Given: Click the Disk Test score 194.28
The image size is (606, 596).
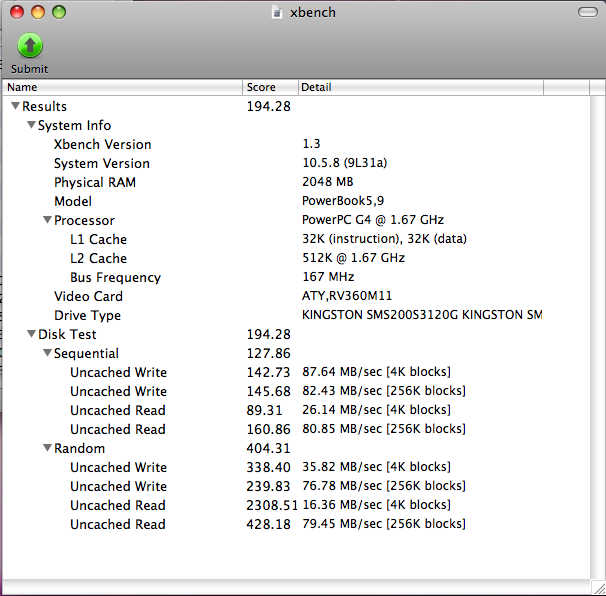Looking at the screenshot, I should coord(269,334).
